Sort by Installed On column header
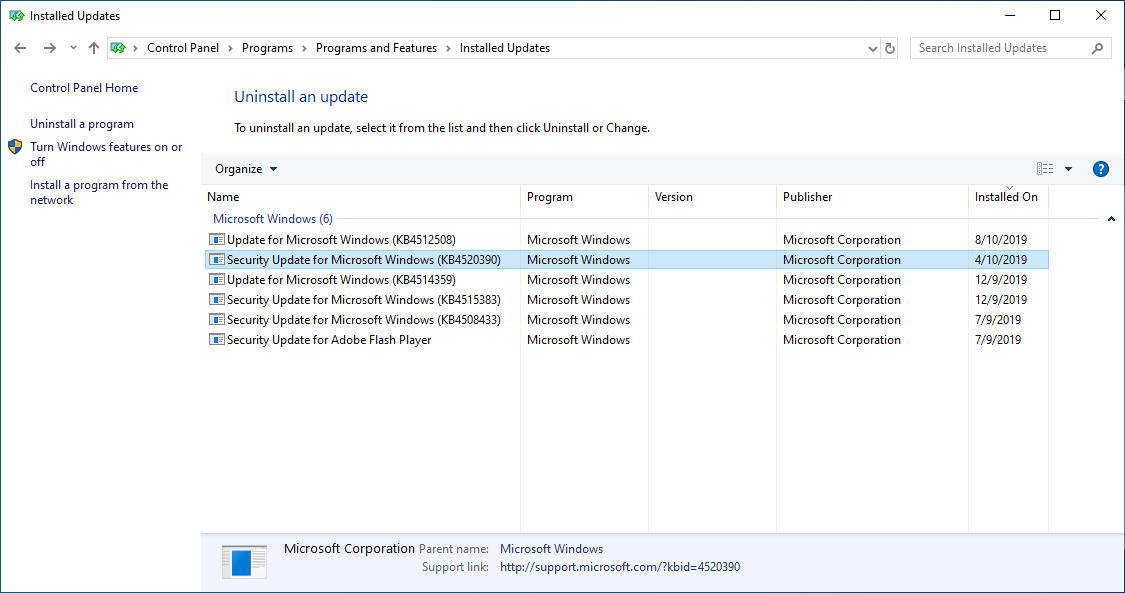The image size is (1125, 593). 1008,196
